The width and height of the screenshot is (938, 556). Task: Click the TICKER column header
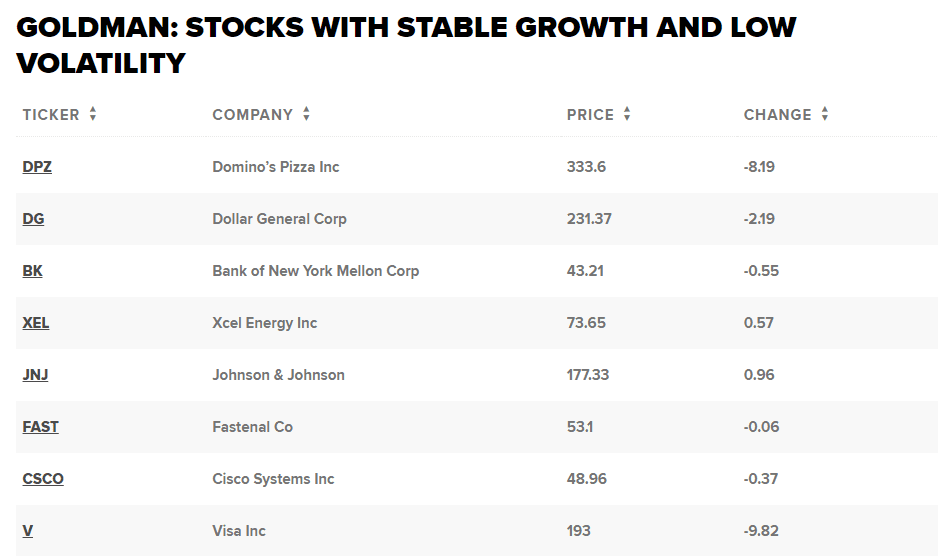(x=51, y=115)
